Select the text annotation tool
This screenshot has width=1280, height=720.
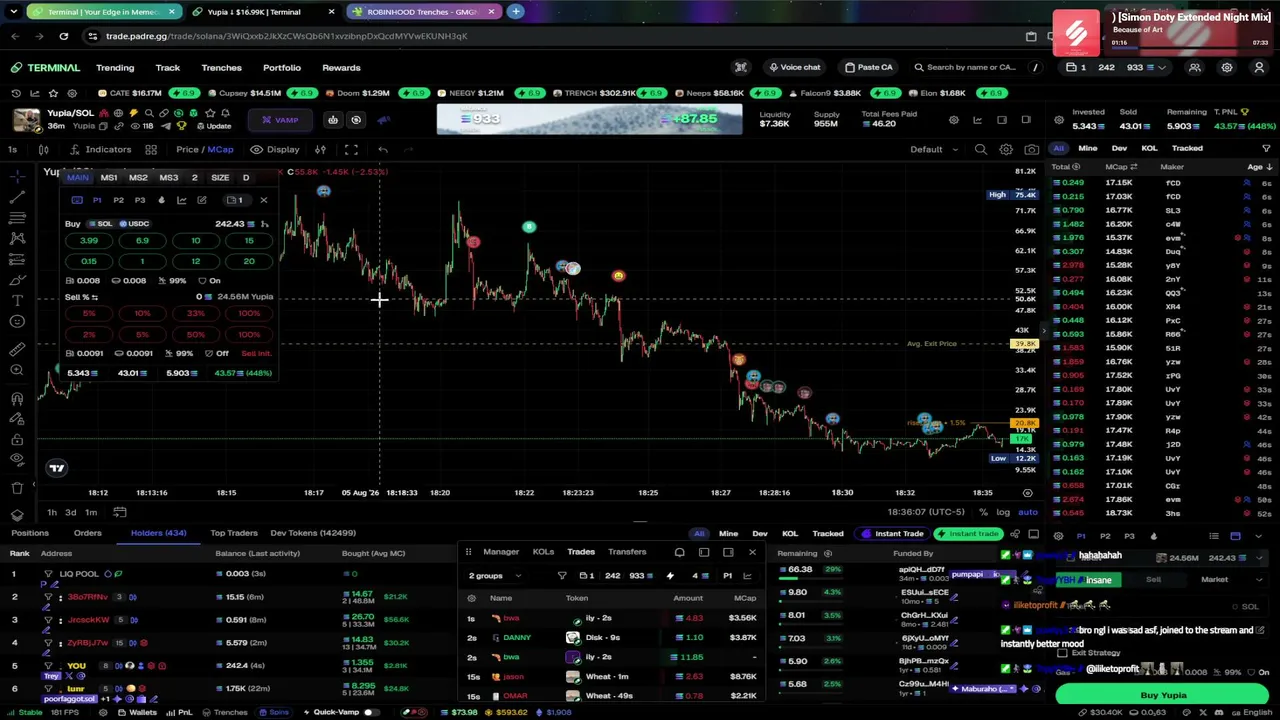17,300
